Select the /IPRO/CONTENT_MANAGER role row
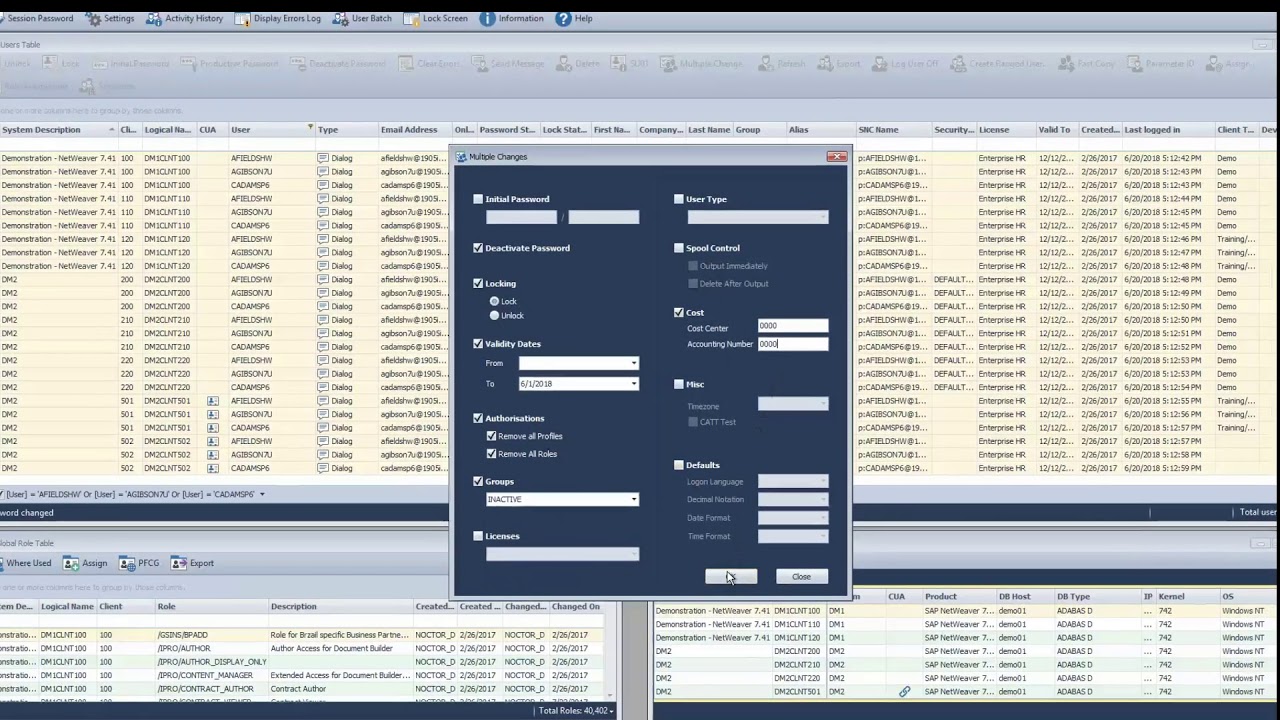Viewport: 1280px width, 720px height. (x=300, y=675)
